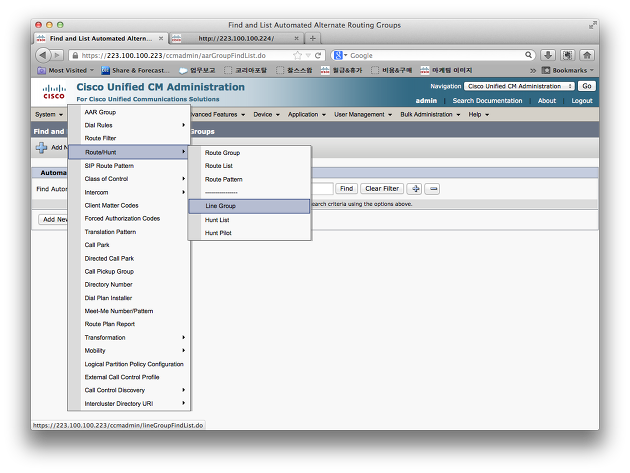Image resolution: width=630 pixels, height=473 pixels.
Task: Click the minus remove-criteria button
Action: coord(432,188)
